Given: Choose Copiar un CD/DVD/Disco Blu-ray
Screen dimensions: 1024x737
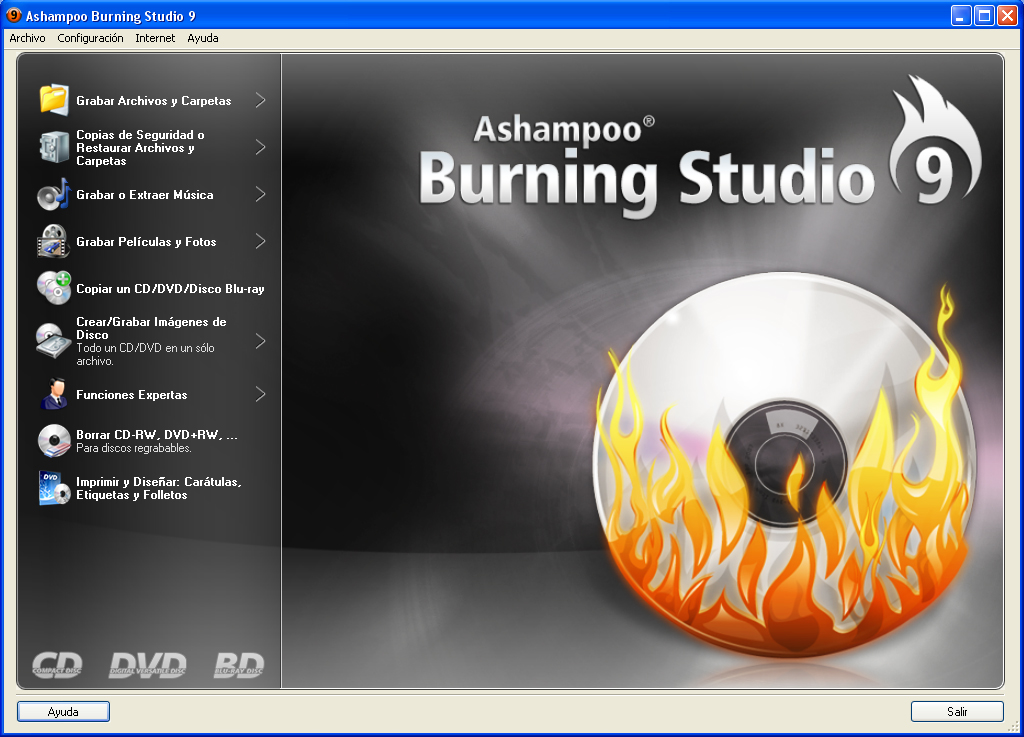Looking at the screenshot, I should (170, 289).
